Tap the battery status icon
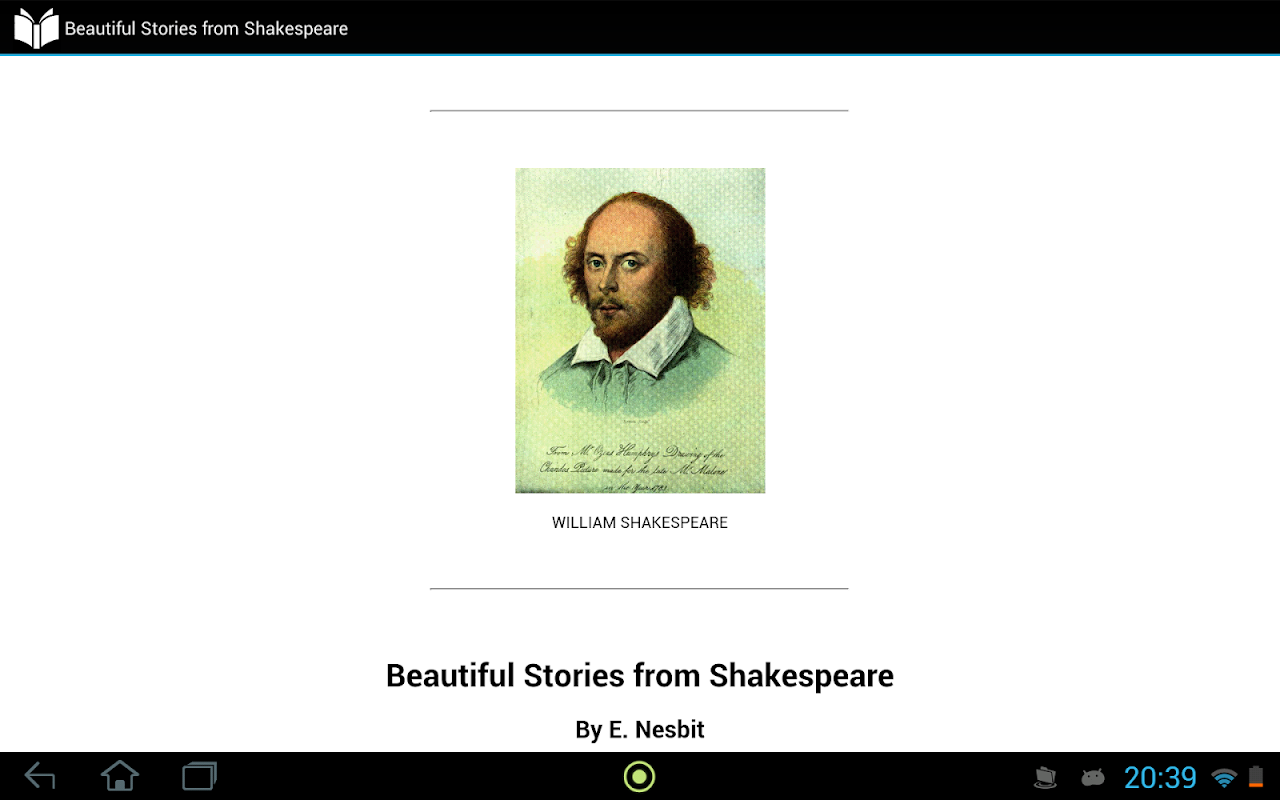The image size is (1280, 800). point(1256,777)
